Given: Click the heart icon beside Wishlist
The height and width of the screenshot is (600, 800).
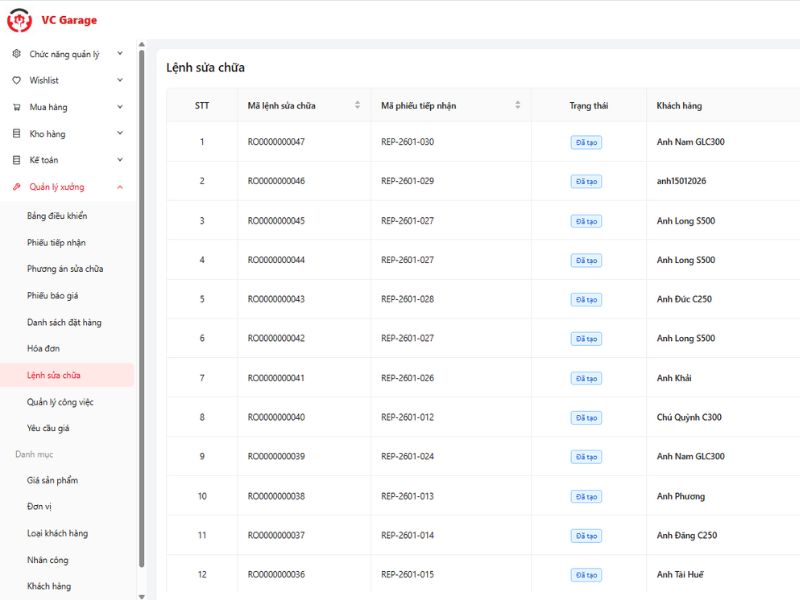Looking at the screenshot, I should [x=16, y=80].
